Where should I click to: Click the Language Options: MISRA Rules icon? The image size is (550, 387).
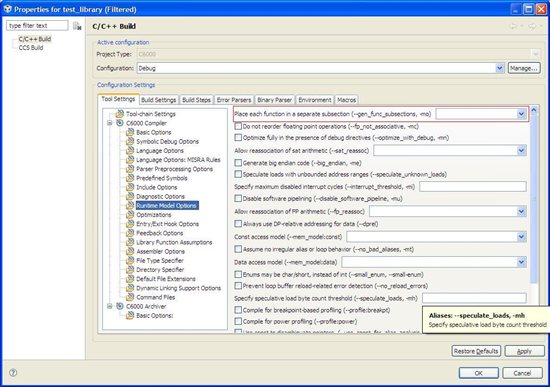130,159
